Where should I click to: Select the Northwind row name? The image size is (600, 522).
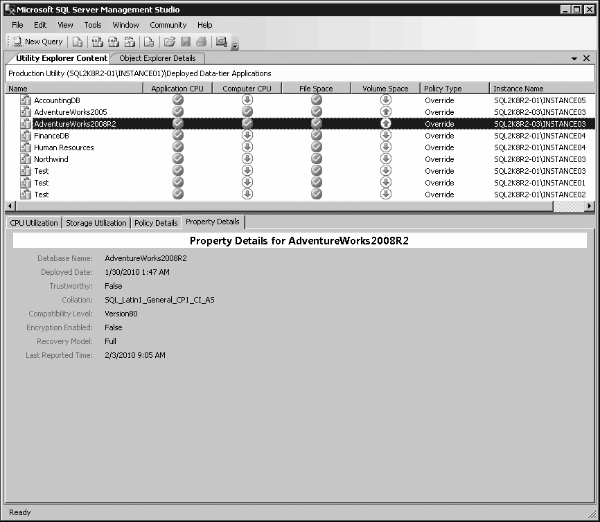pos(51,159)
